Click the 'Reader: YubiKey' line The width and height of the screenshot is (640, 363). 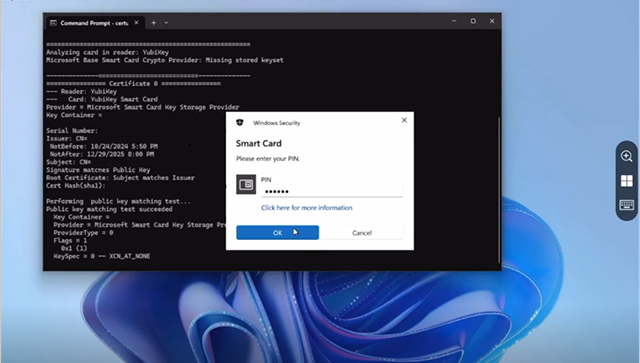(82, 91)
